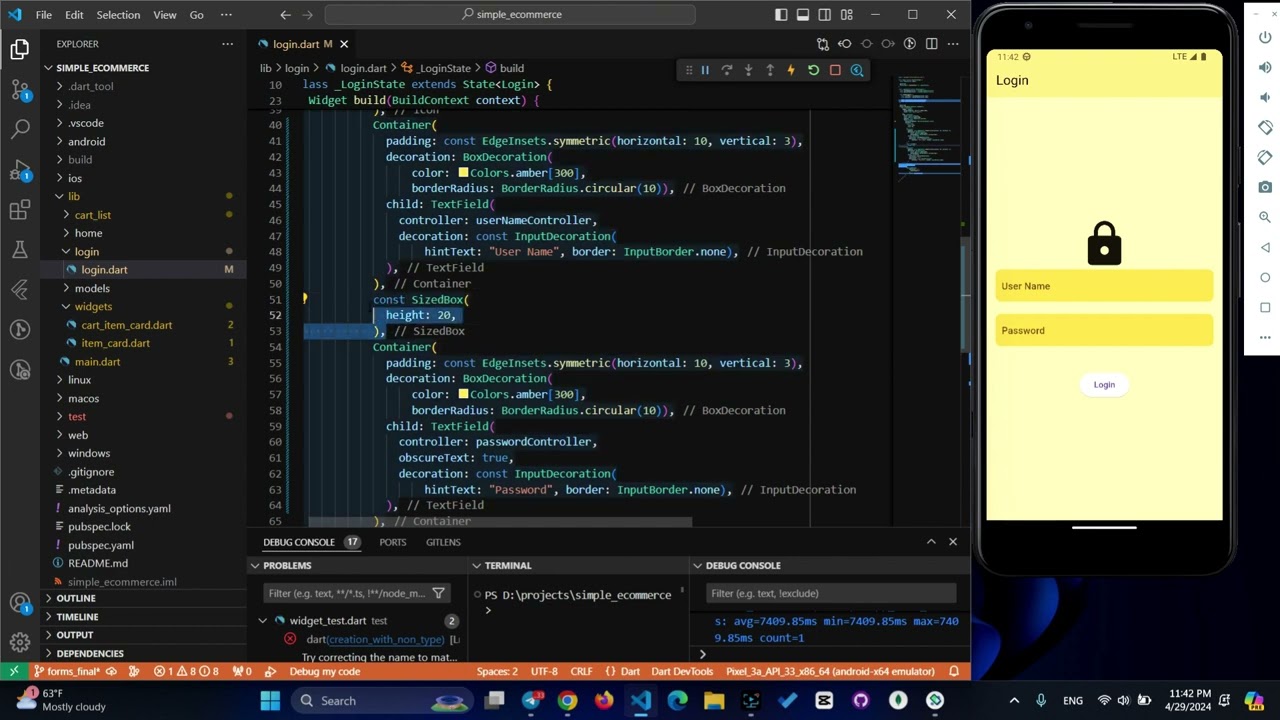
Task: Collapse widget_test.dart problems group
Action: point(263,621)
